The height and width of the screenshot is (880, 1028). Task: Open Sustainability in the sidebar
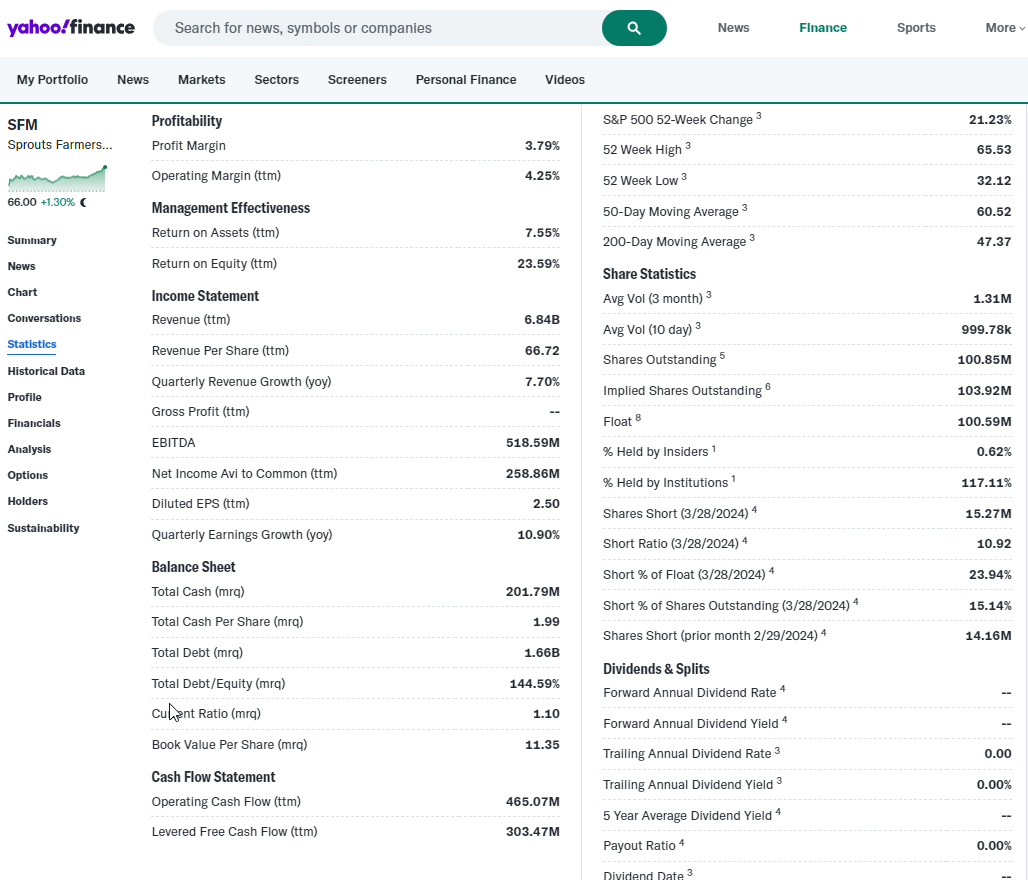(x=43, y=528)
